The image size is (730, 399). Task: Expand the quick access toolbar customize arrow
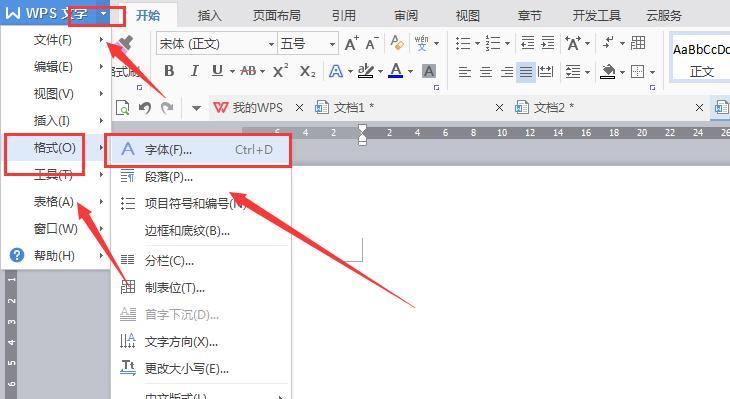pos(196,108)
